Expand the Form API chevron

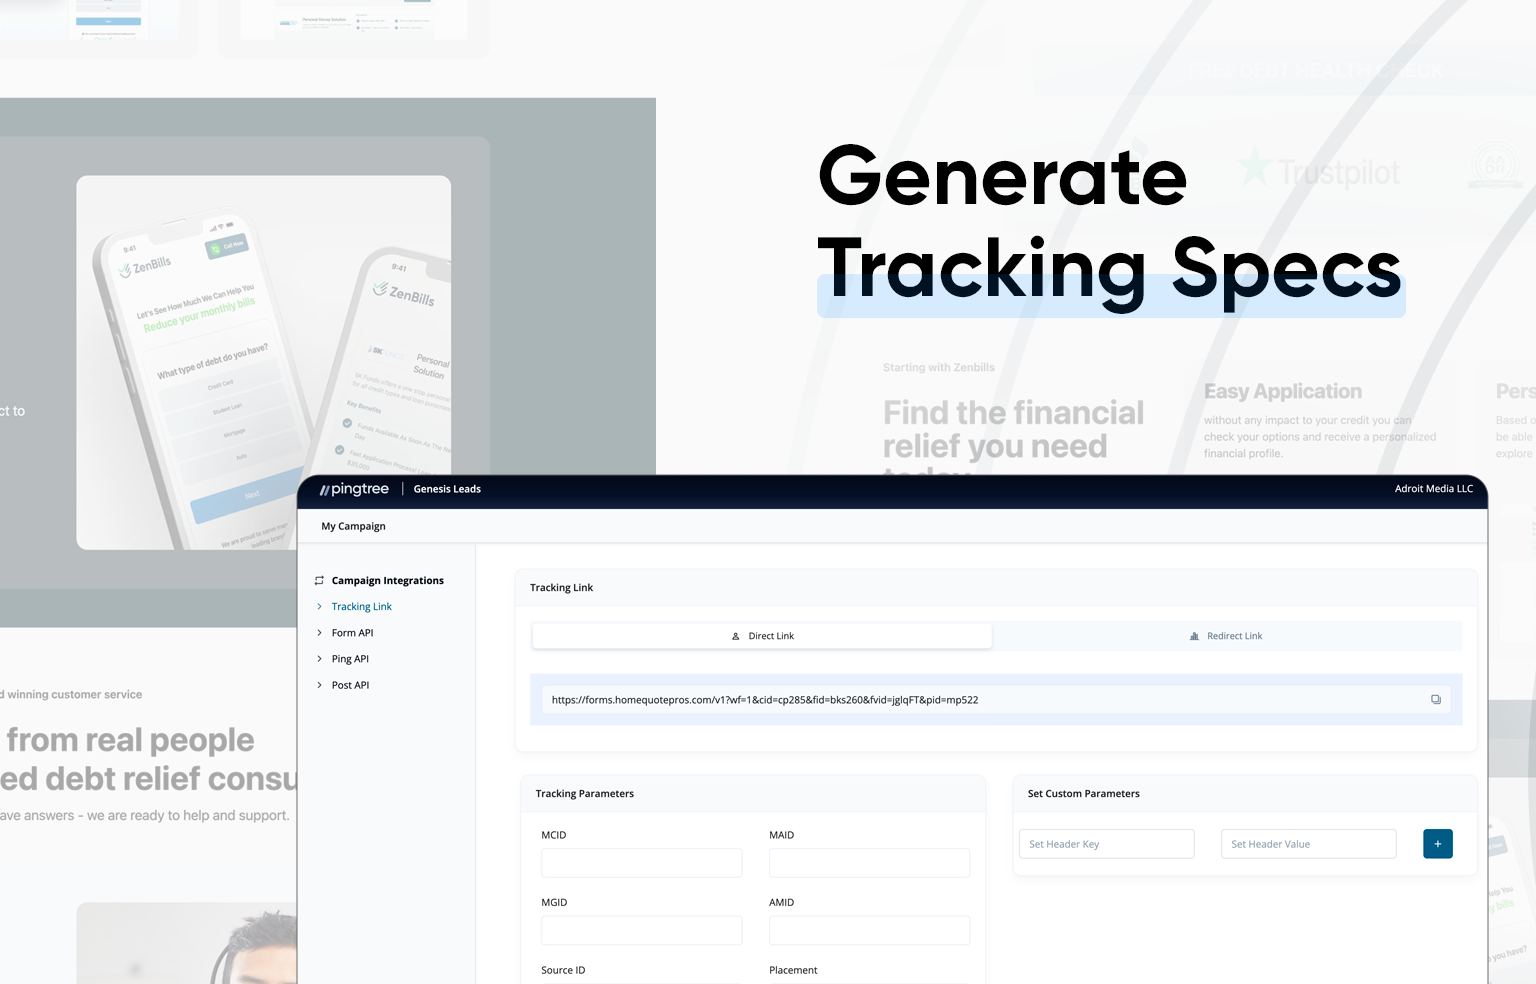tap(319, 633)
